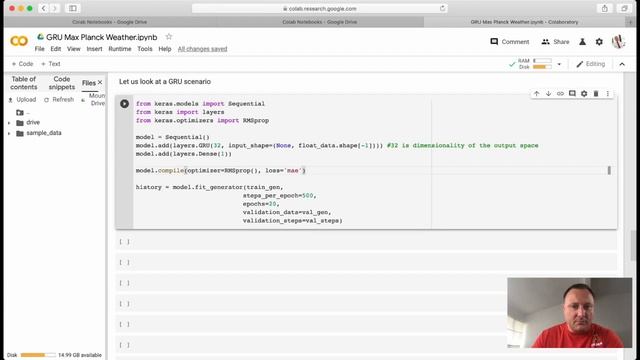Click the RAM and Disk usage bars
This screenshot has width=640, height=360.
click(x=536, y=64)
